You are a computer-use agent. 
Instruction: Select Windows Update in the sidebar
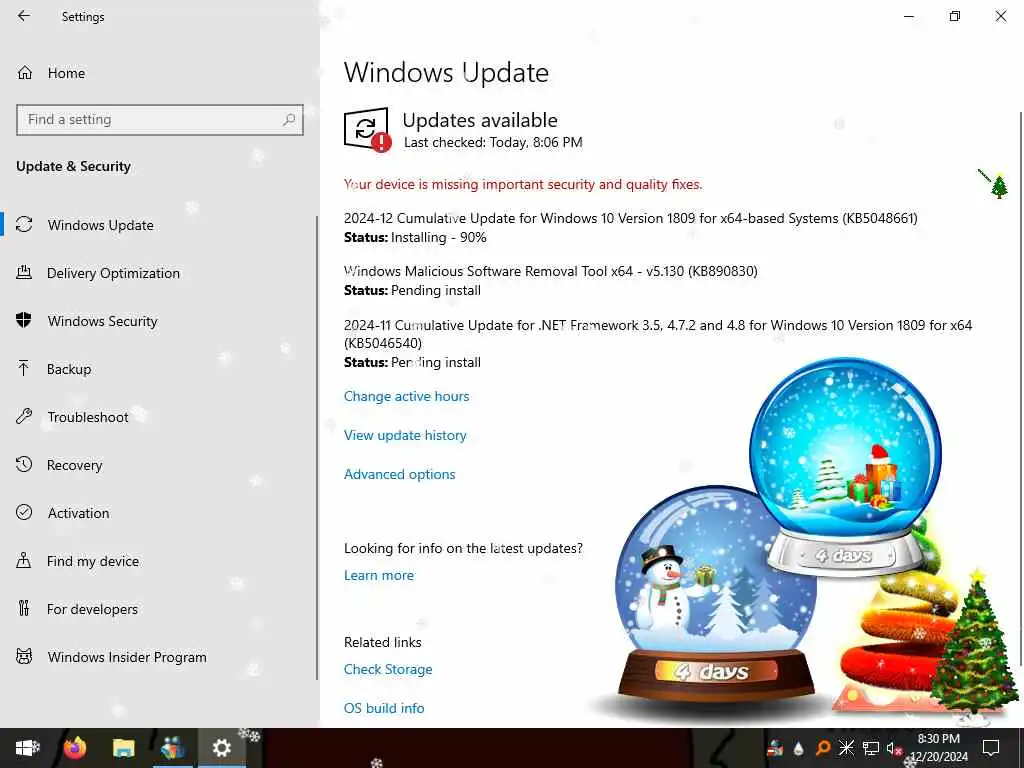101,225
